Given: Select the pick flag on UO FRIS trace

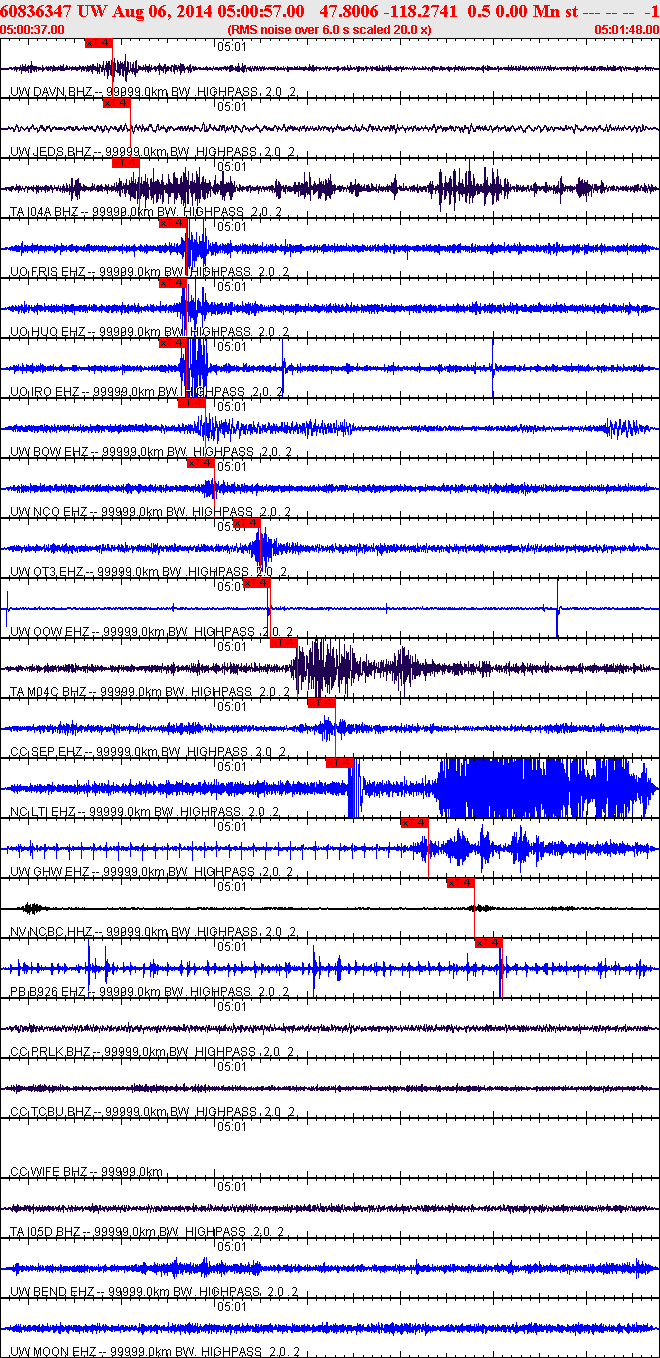Looking at the screenshot, I should pyautogui.click(x=173, y=223).
